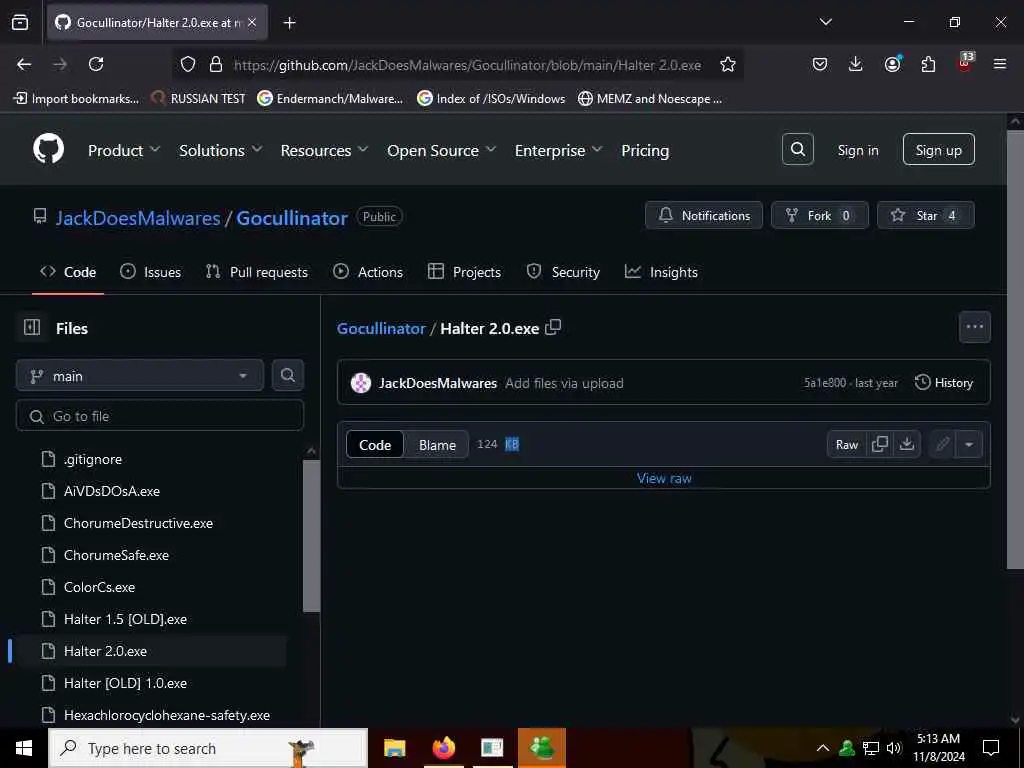Image resolution: width=1024 pixels, height=768 pixels.
Task: Open the three-dot more file actions button
Action: pyautogui.click(x=974, y=327)
